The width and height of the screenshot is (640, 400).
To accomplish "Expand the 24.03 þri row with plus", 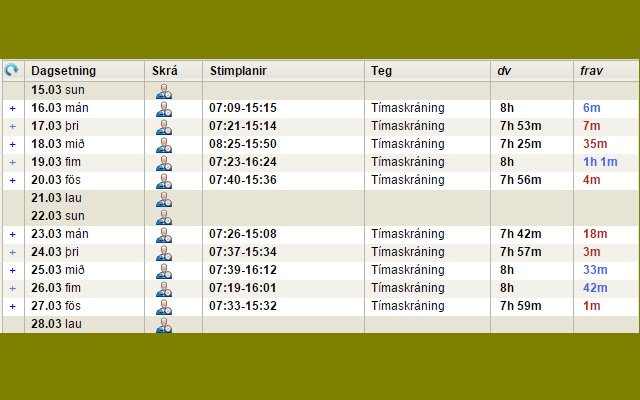I will pyautogui.click(x=13, y=253).
